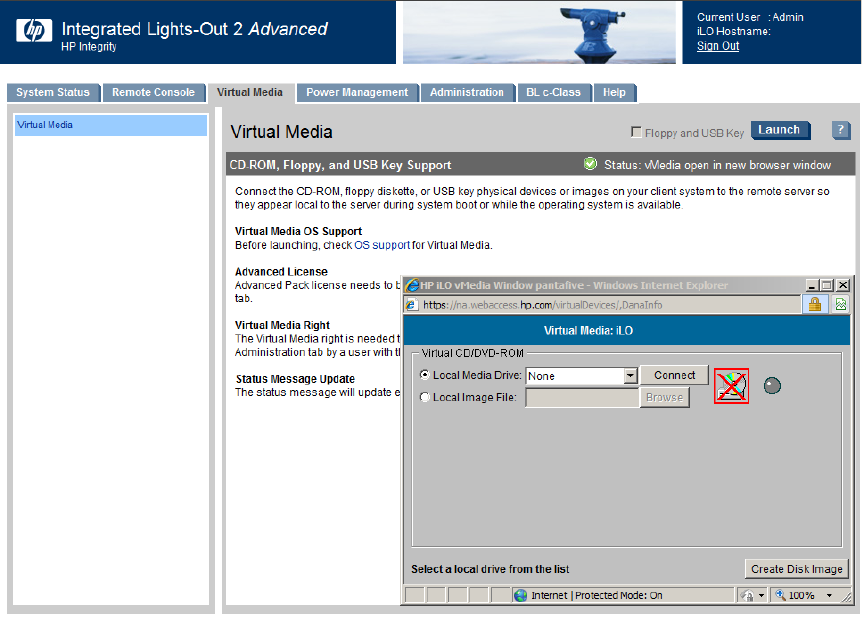Close the vMedia Internet Explorer window
864x618 pixels.
coord(843,285)
